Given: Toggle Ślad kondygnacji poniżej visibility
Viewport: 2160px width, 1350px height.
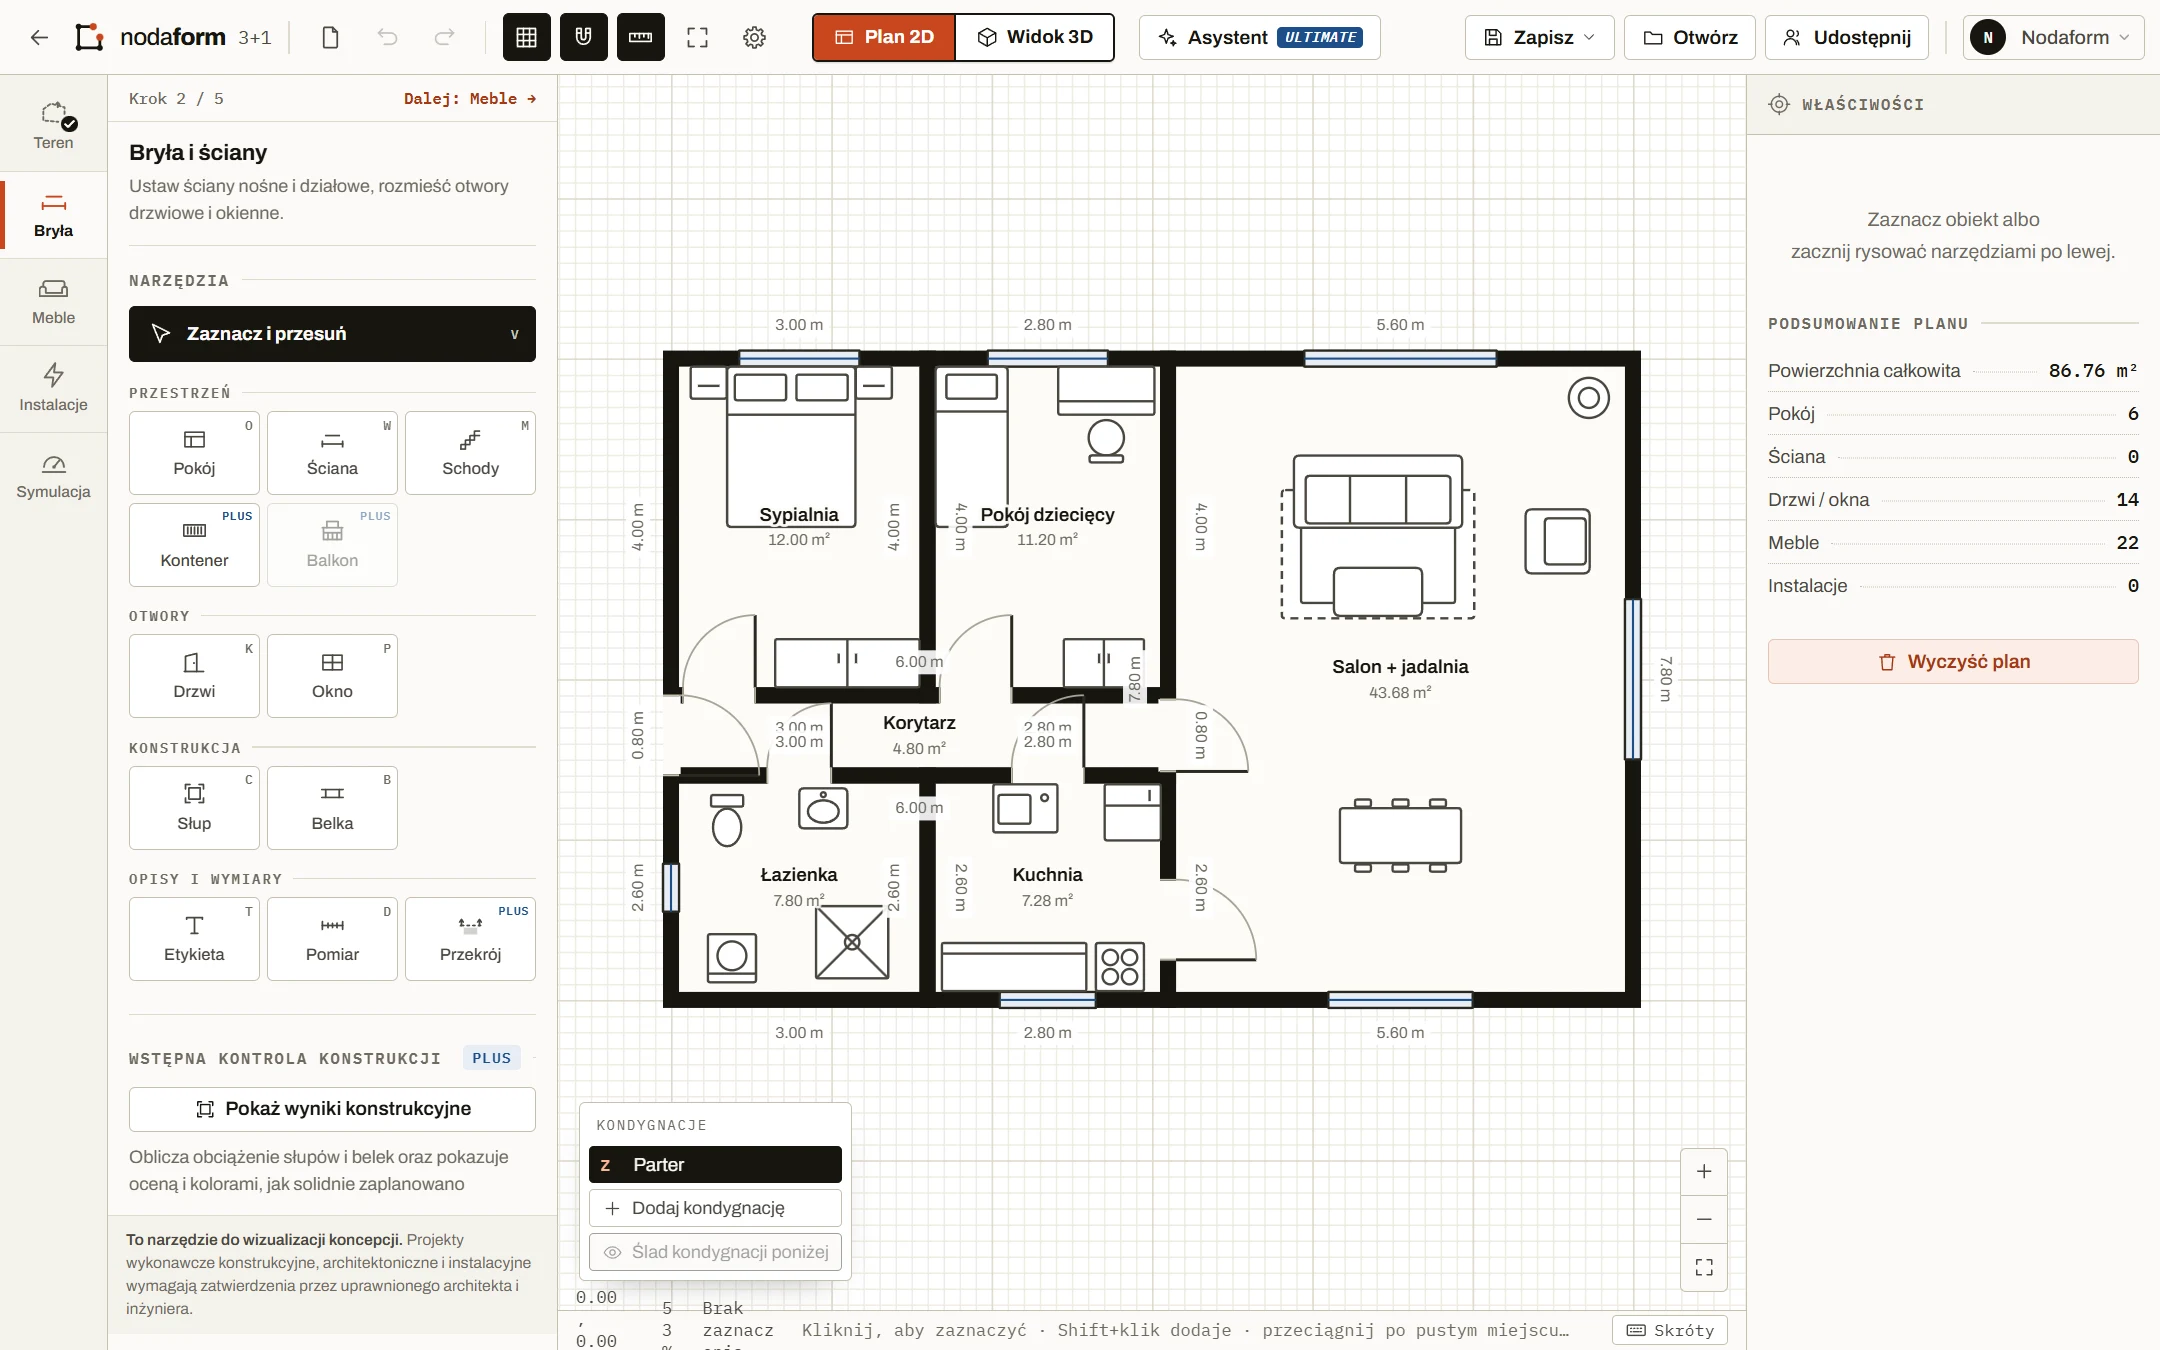Looking at the screenshot, I should click(715, 1252).
